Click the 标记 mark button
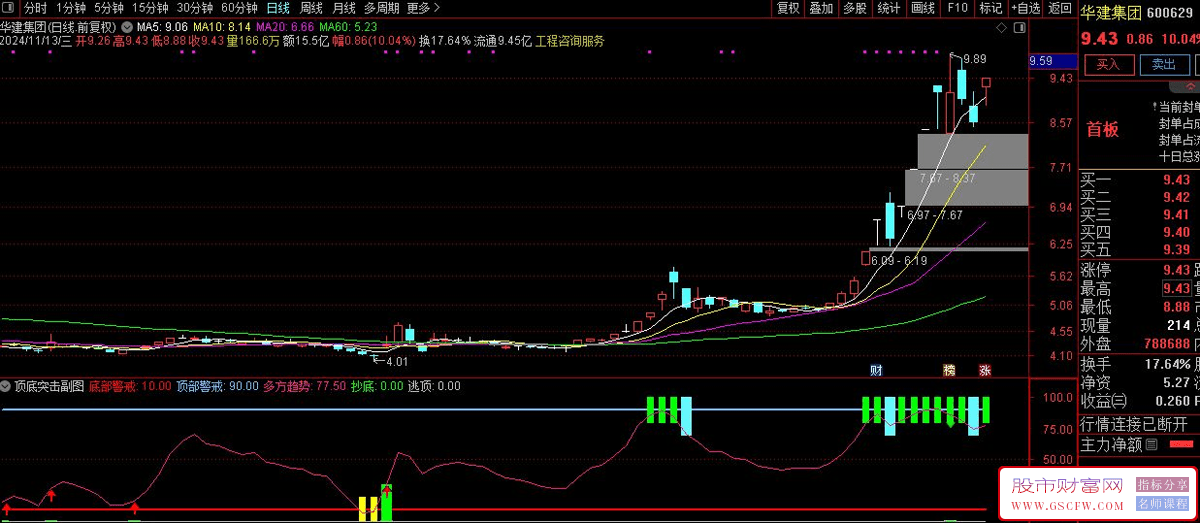This screenshot has height=523, width=1200. point(990,8)
